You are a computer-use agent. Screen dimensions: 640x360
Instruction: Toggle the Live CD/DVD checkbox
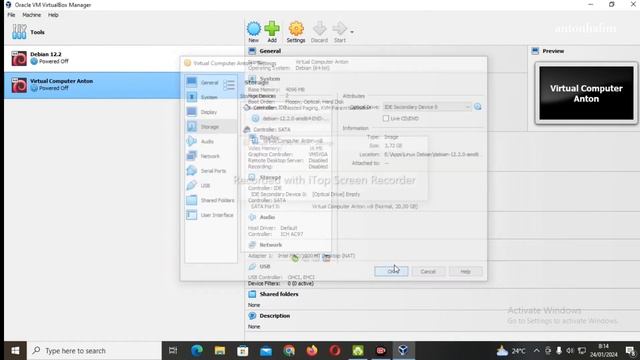point(386,118)
